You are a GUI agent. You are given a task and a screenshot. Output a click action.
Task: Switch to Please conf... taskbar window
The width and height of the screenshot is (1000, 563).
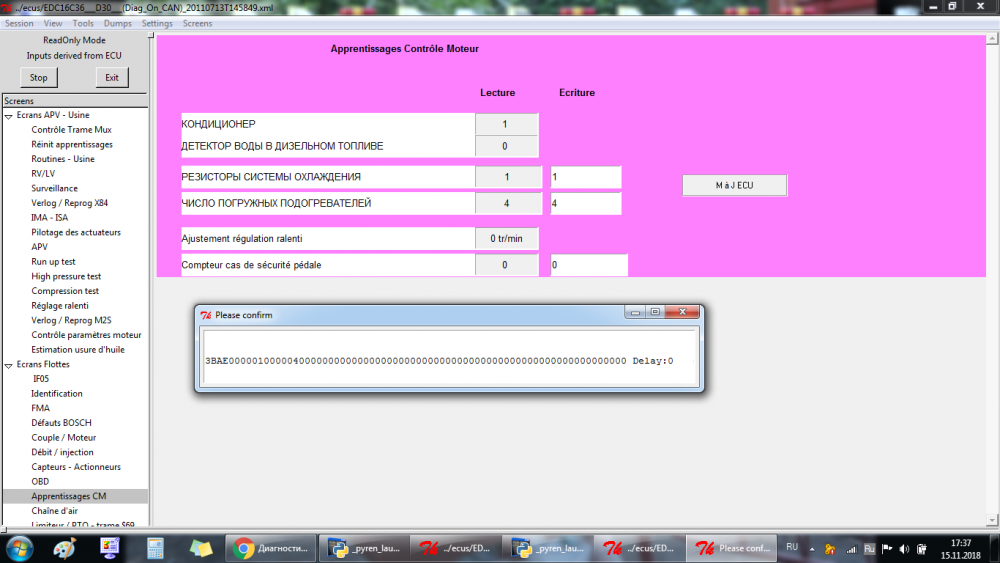[732, 548]
